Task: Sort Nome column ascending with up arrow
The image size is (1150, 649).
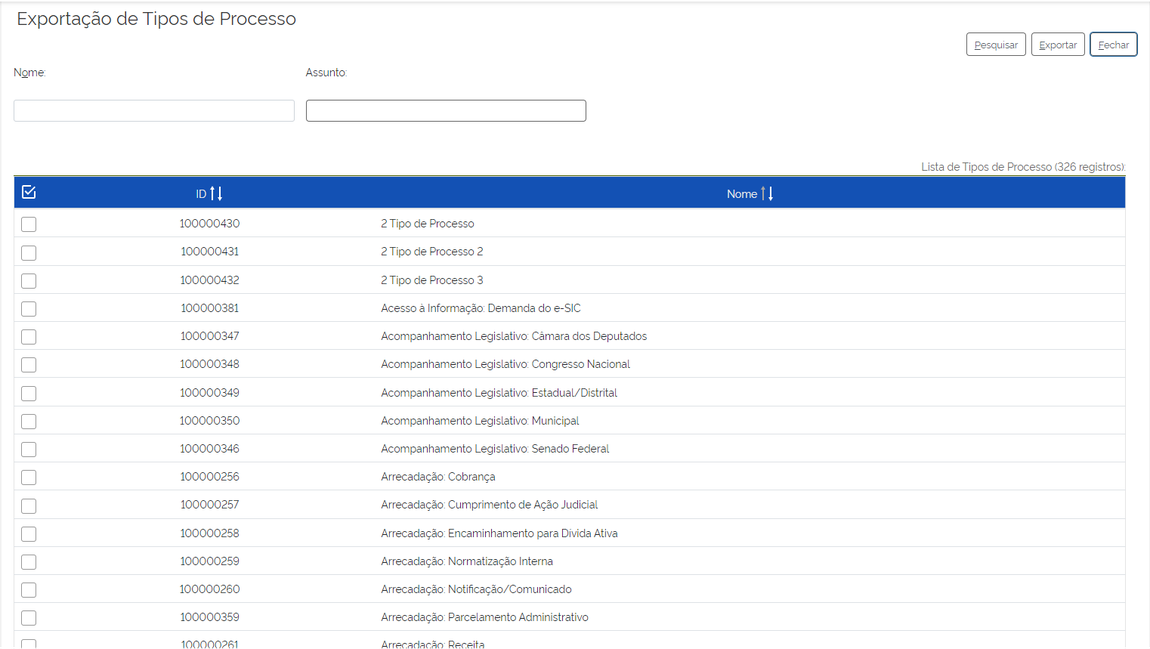Action: (x=764, y=193)
